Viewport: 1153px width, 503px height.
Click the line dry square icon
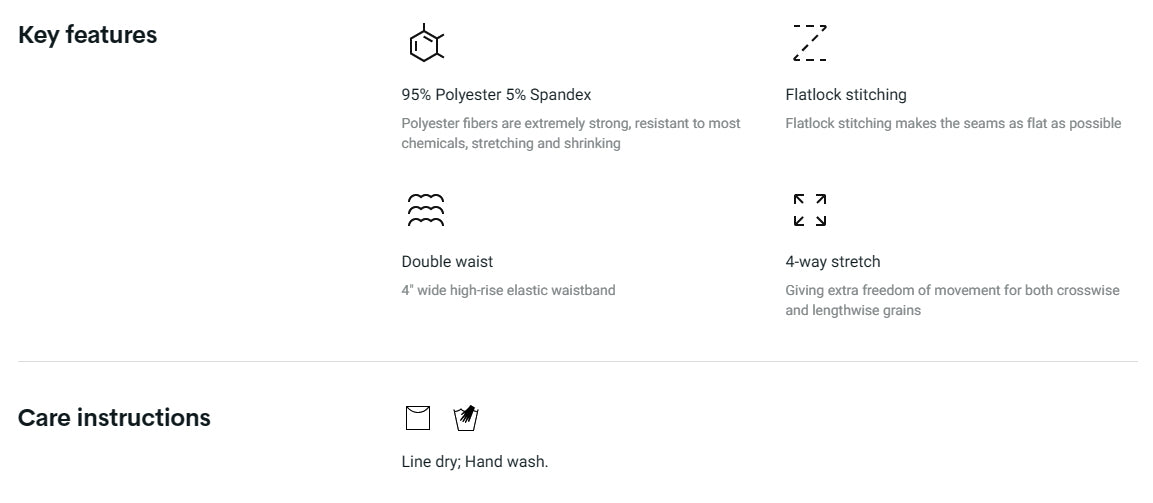click(x=418, y=418)
